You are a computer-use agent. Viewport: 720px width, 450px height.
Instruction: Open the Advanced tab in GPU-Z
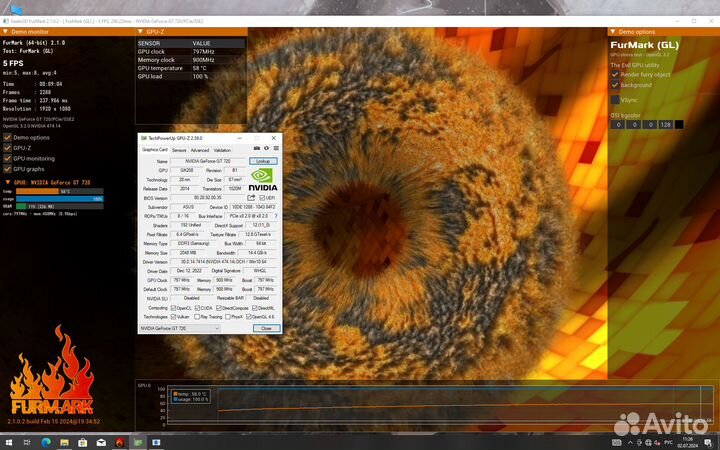tap(200, 150)
